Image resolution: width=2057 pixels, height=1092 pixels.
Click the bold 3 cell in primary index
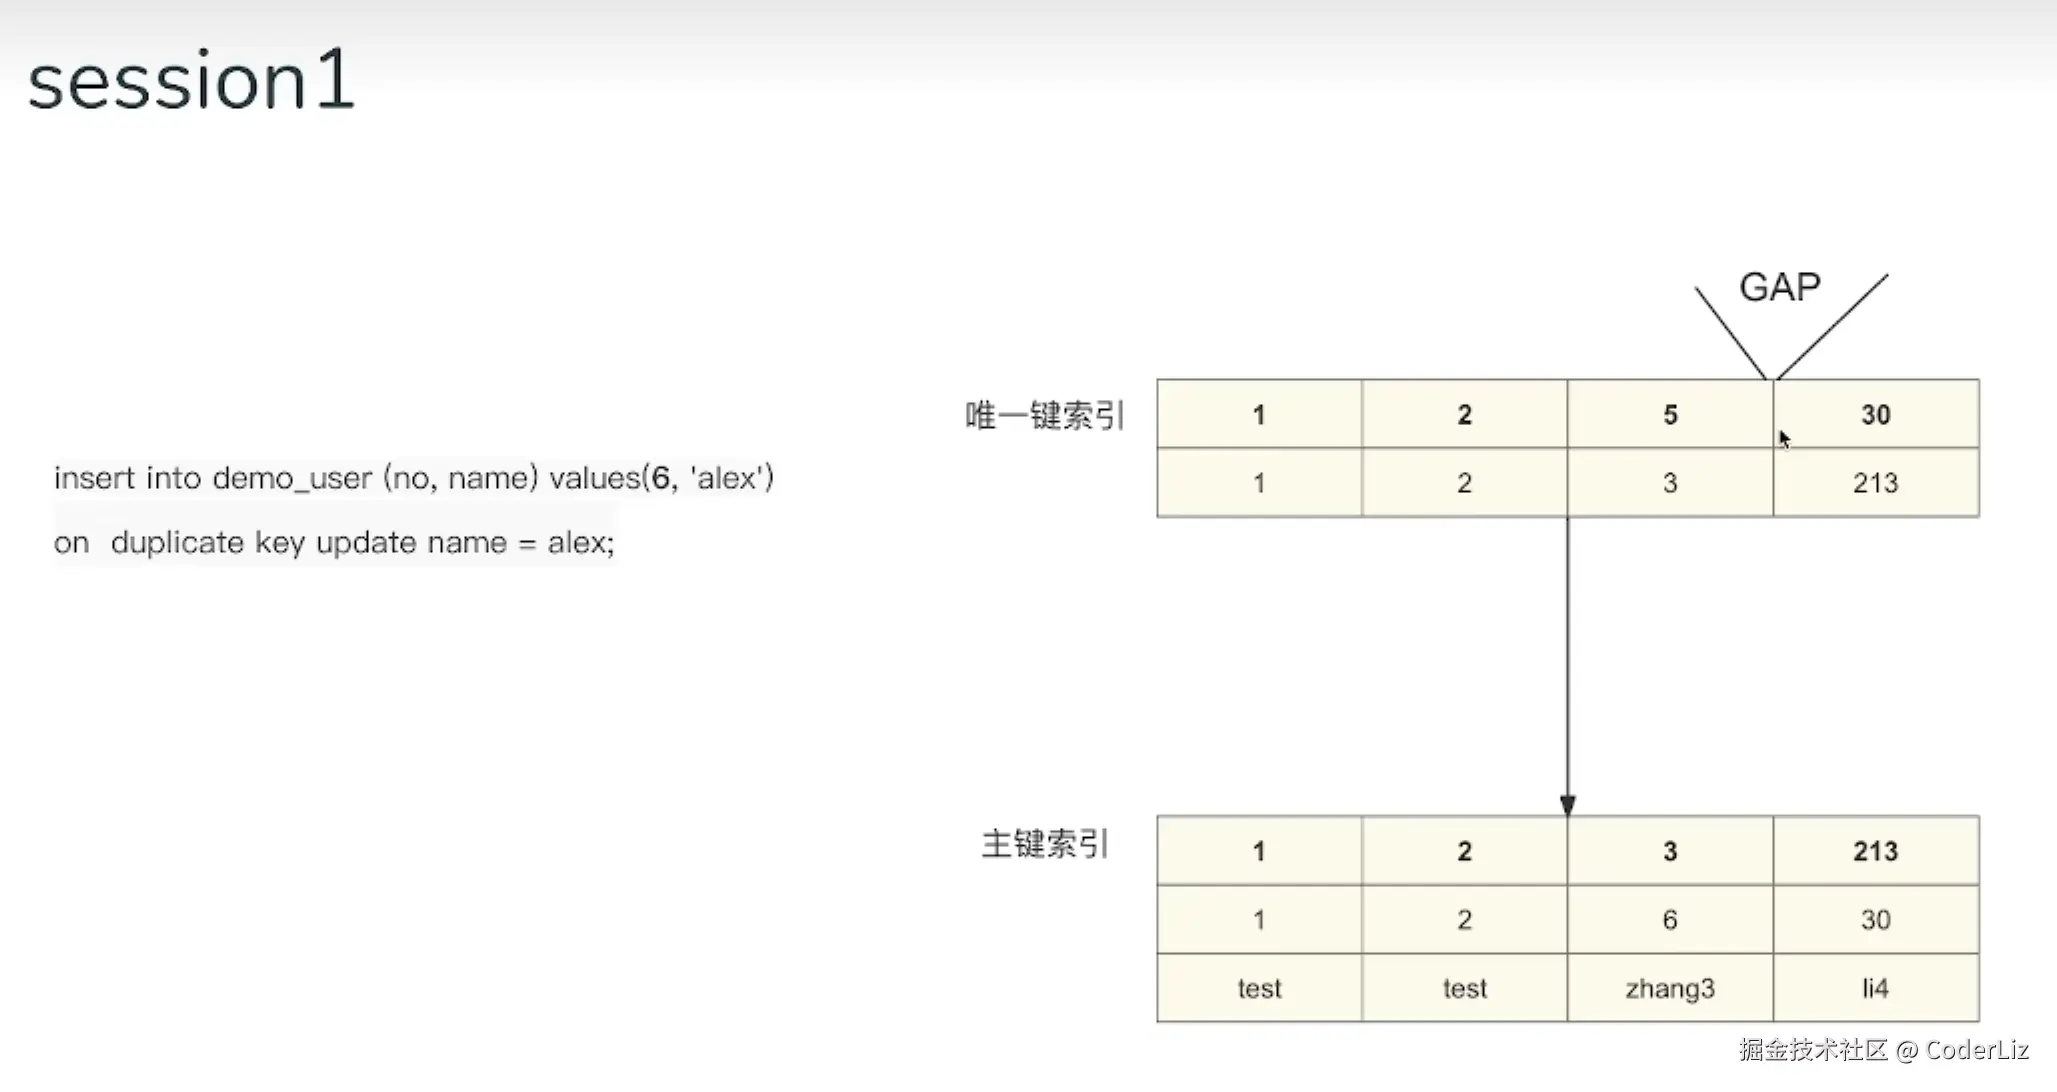(1669, 851)
